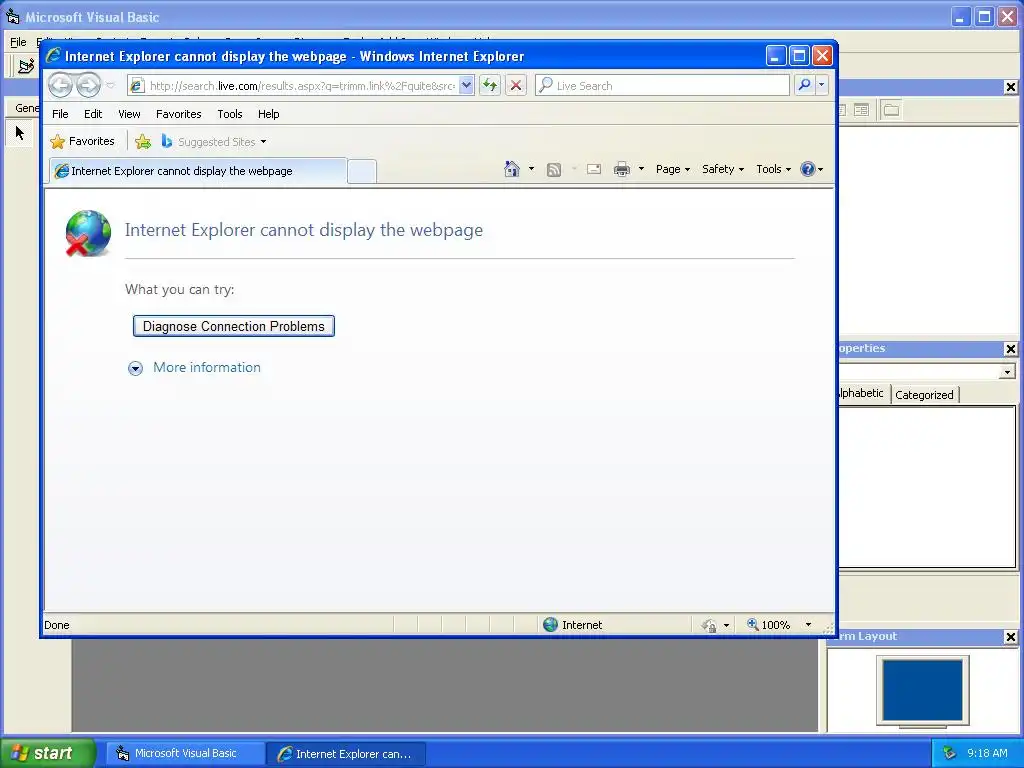
Task: Click the RSS feeds icon
Action: coord(554,170)
